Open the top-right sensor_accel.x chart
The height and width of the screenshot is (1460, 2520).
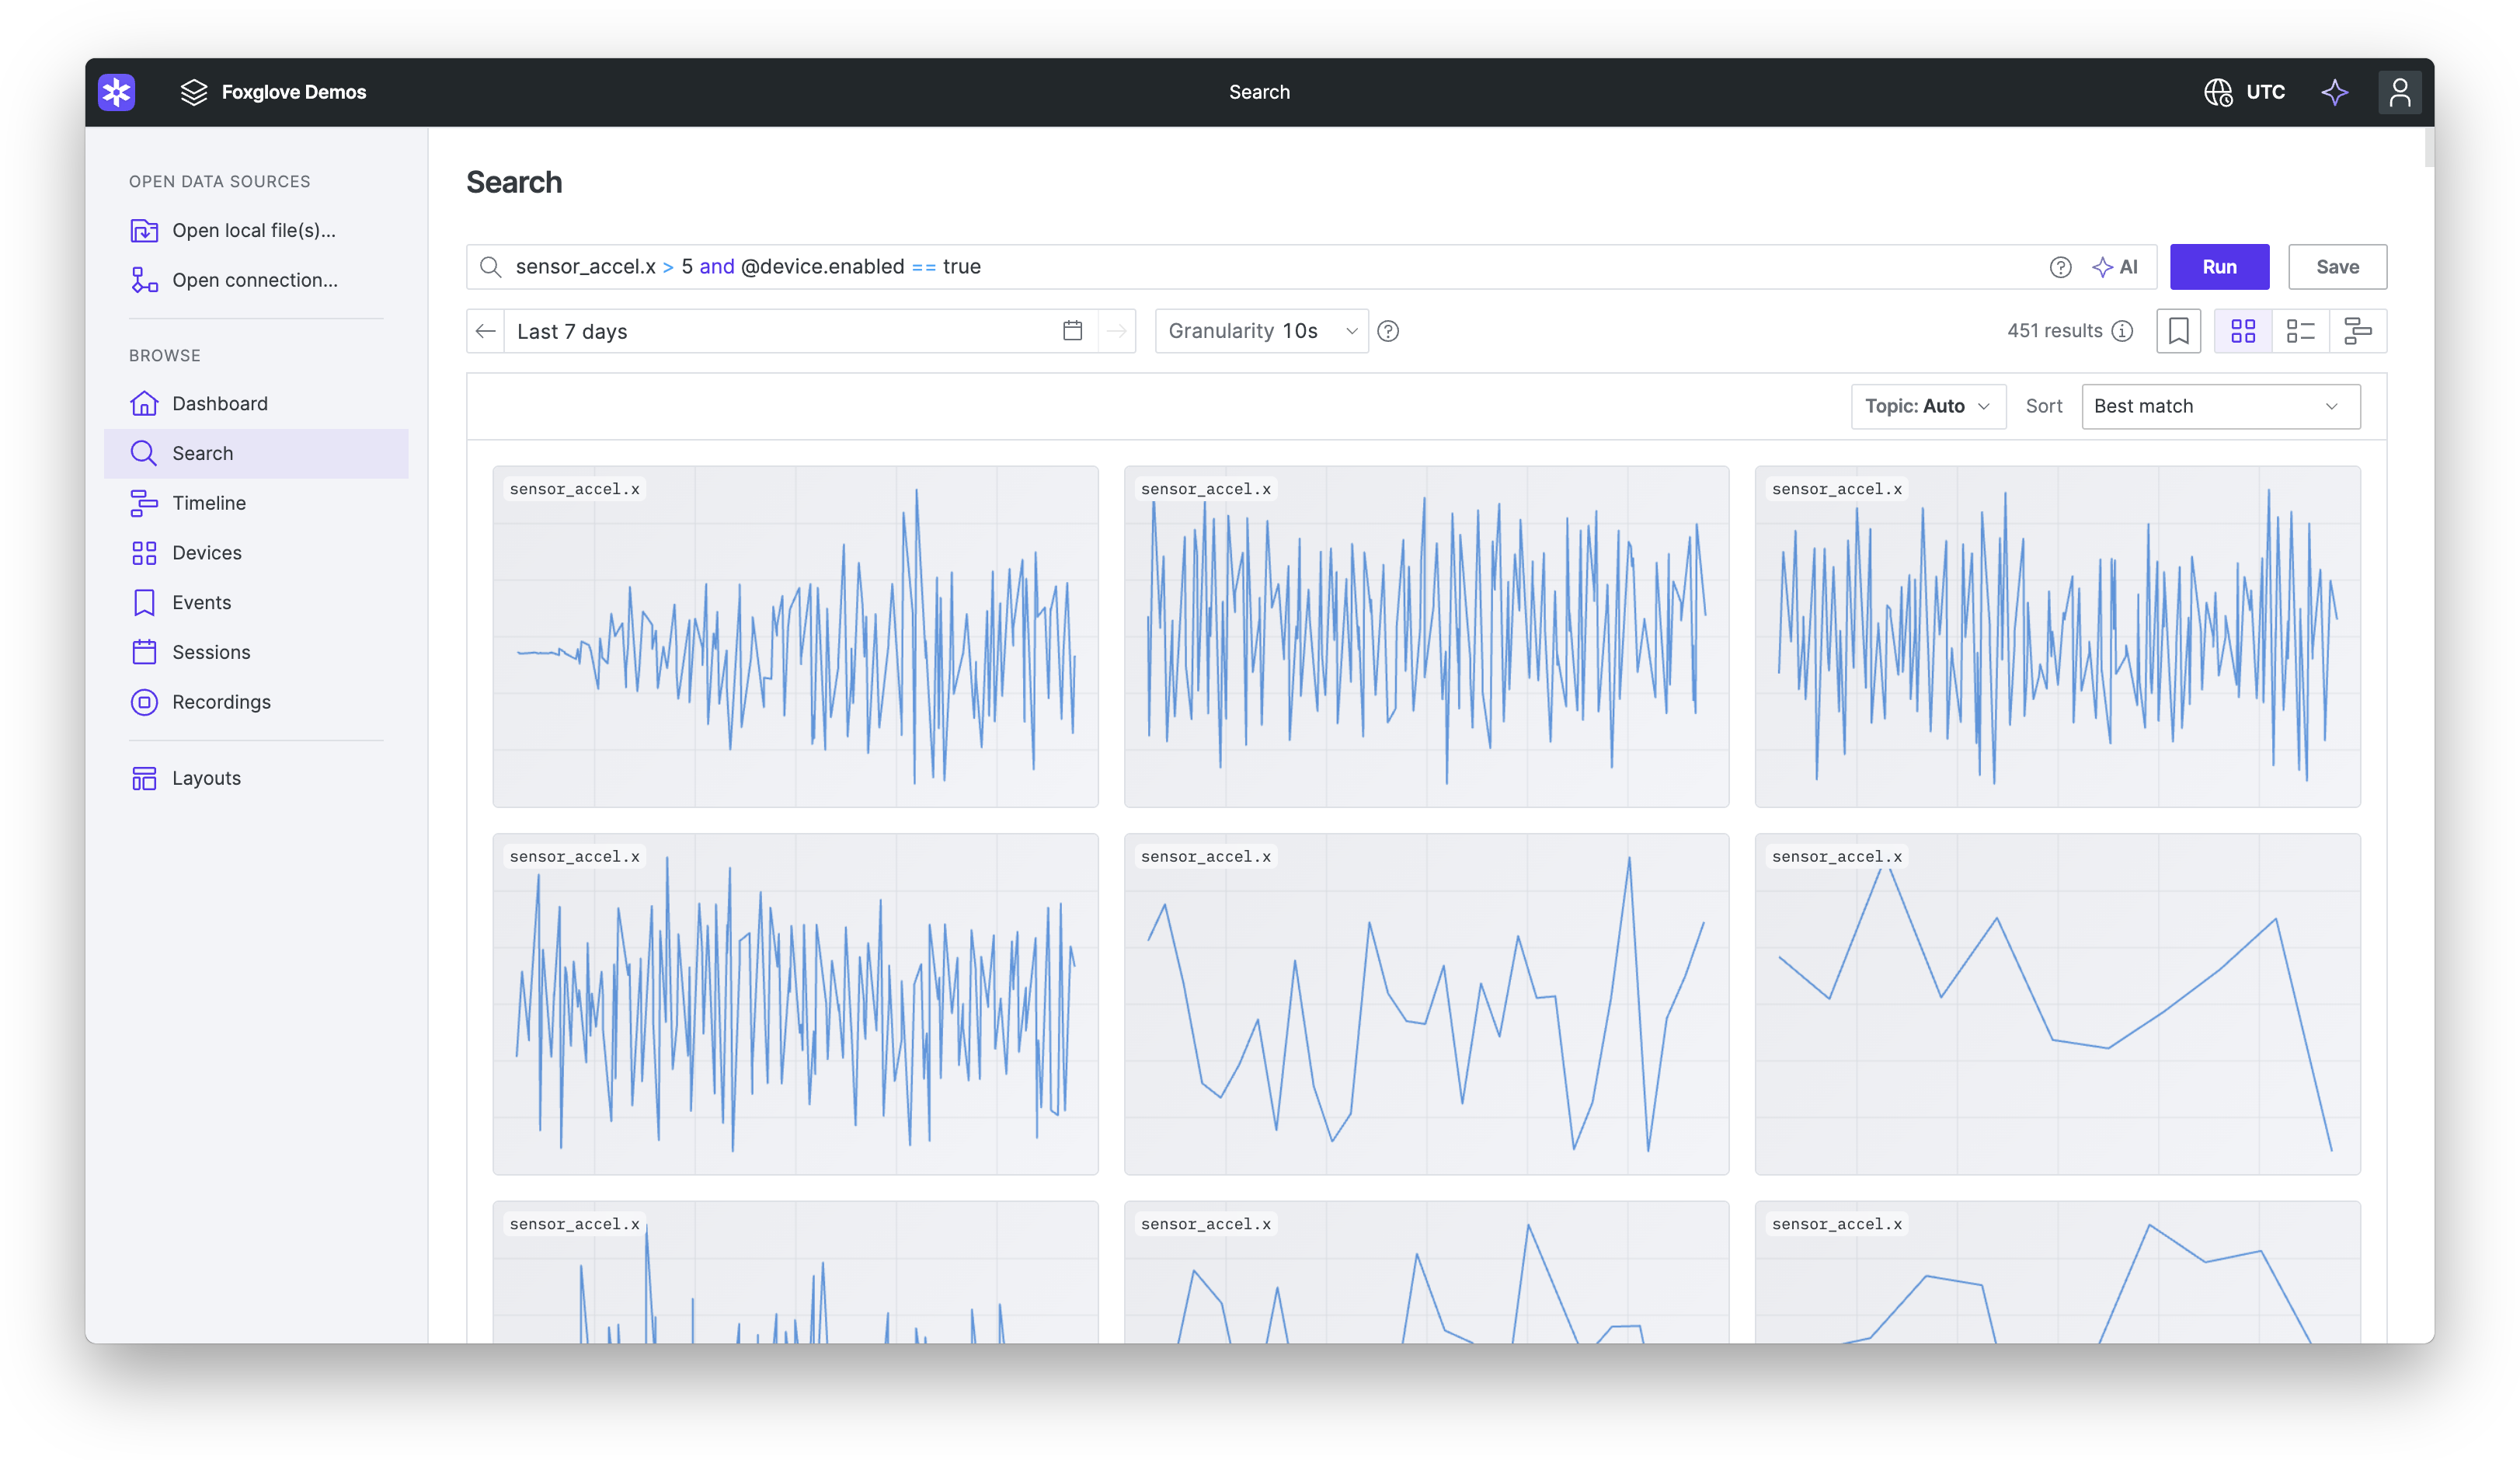point(2057,636)
